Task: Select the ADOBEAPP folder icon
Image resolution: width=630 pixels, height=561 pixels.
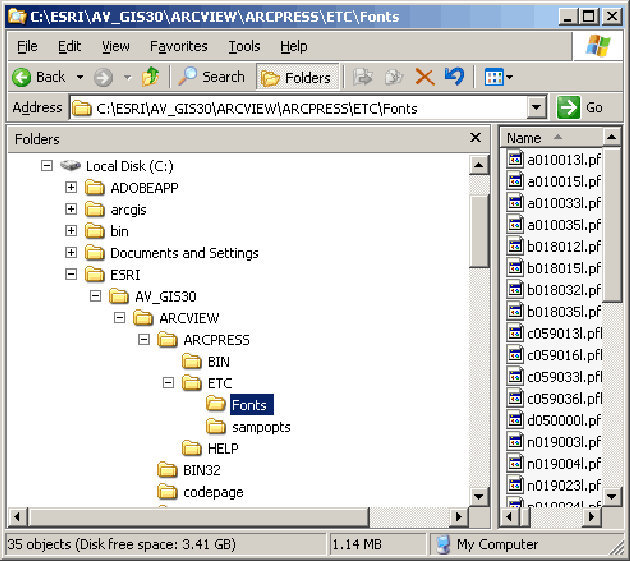Action: 95,187
